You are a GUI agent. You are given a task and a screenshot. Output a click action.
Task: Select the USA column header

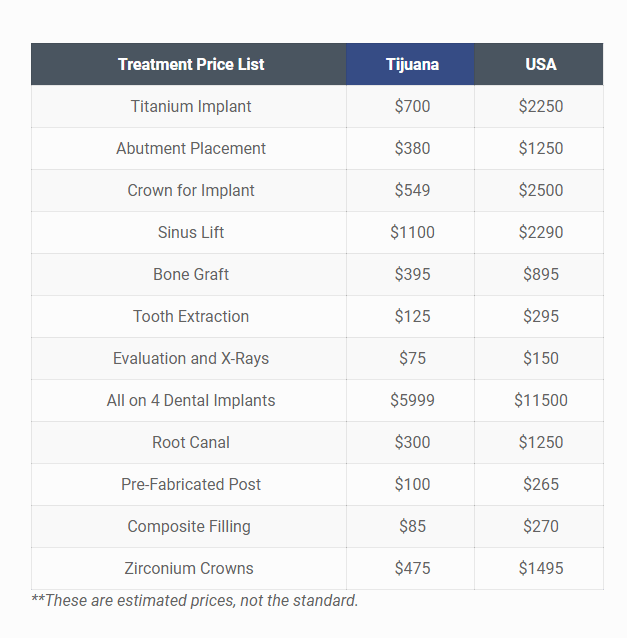coord(540,64)
